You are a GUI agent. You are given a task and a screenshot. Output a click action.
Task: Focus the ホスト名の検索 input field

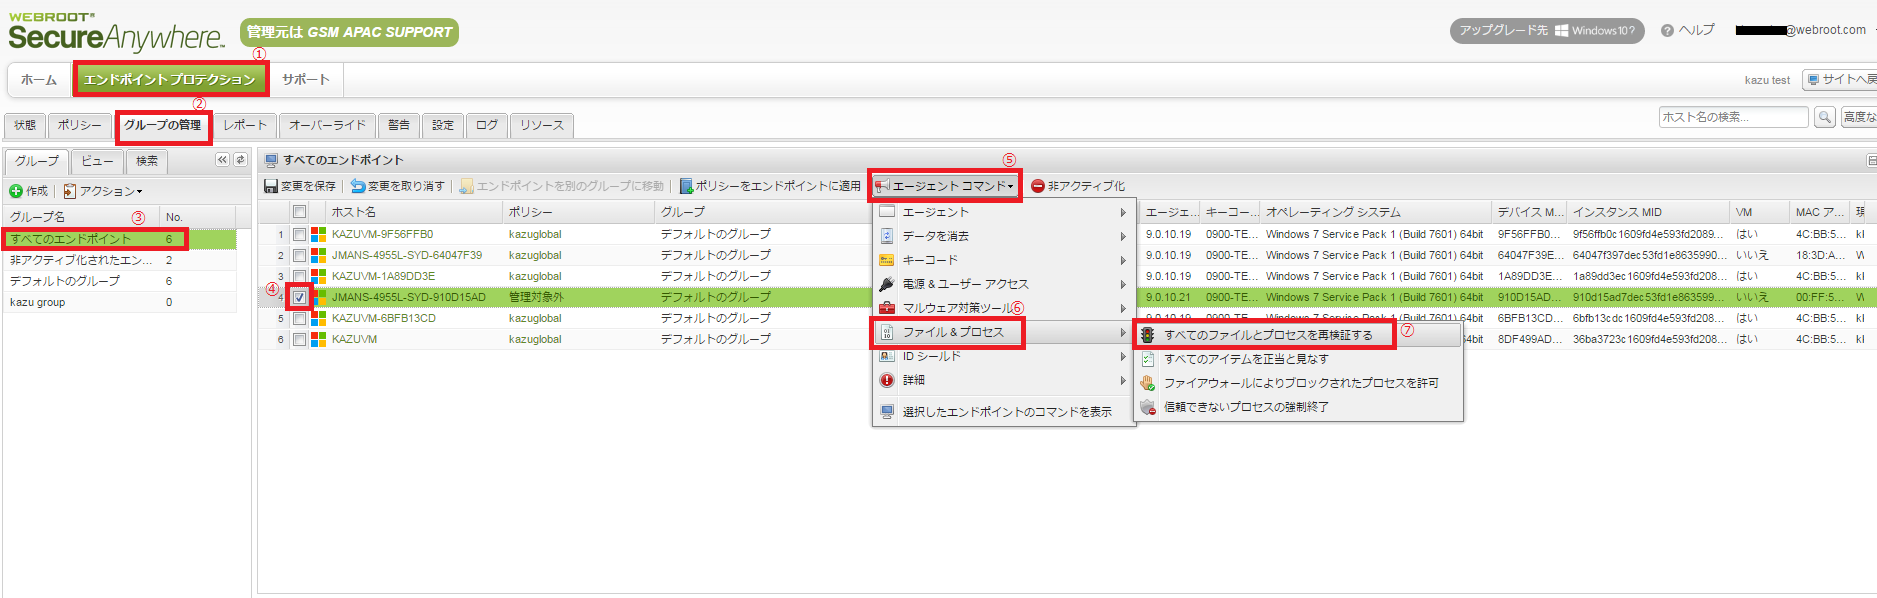point(1734,117)
